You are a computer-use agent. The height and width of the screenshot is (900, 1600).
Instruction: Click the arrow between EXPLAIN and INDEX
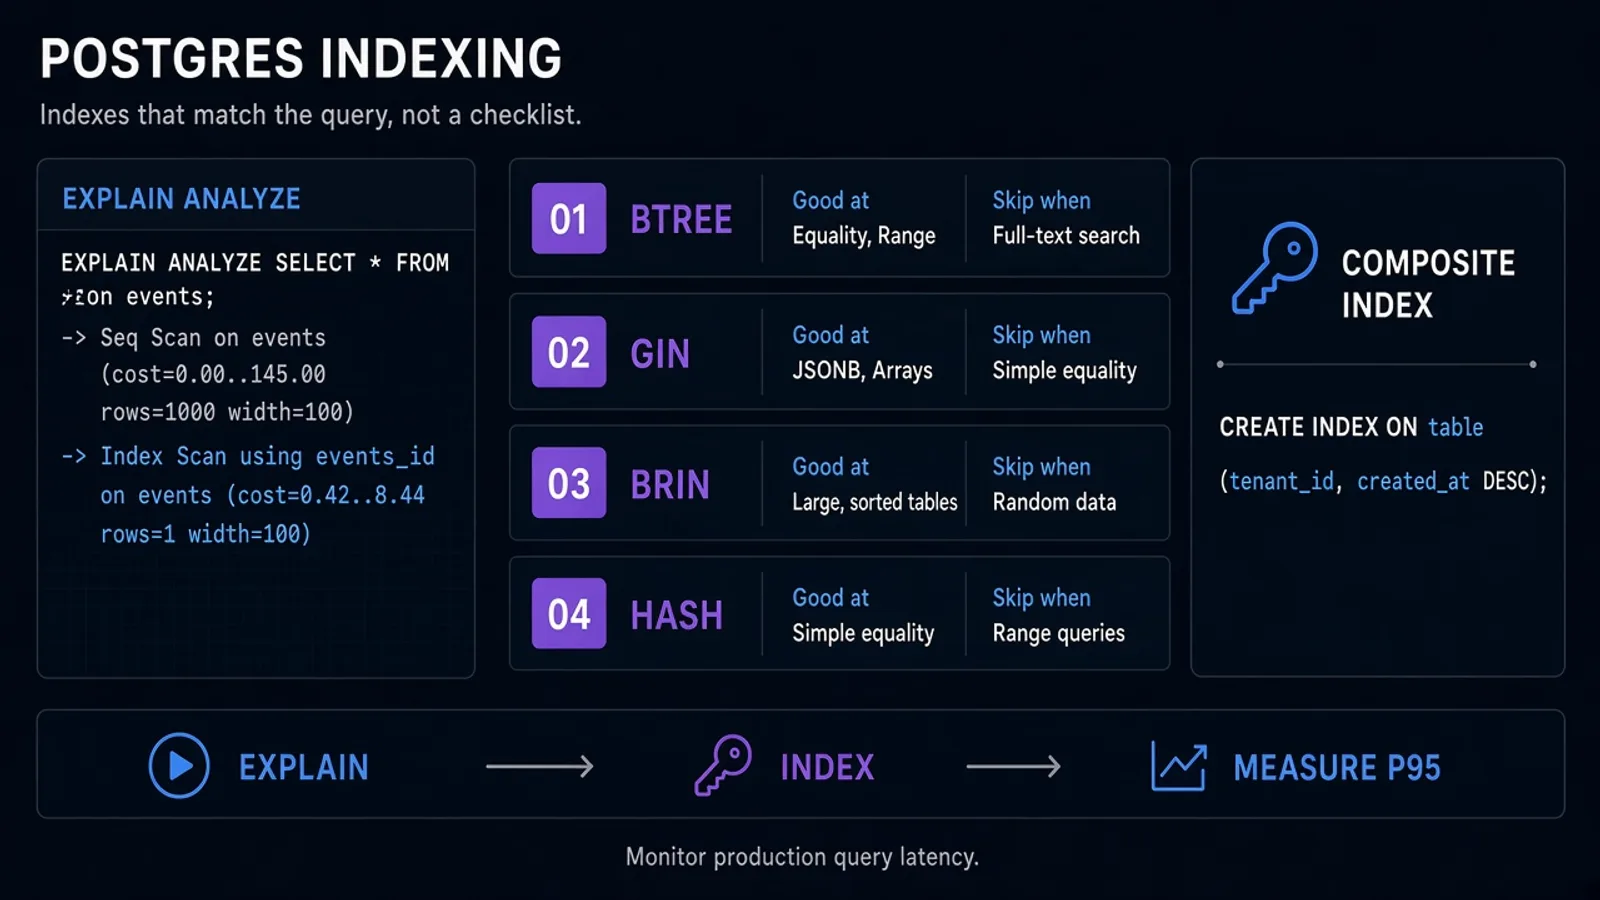[540, 767]
